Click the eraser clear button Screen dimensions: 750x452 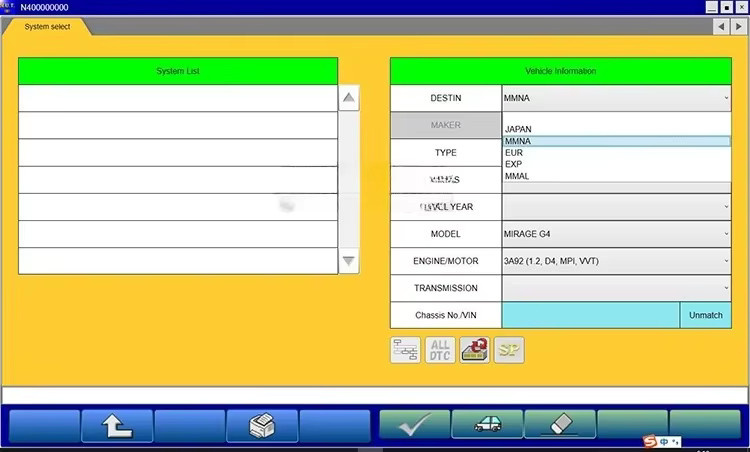coord(560,424)
